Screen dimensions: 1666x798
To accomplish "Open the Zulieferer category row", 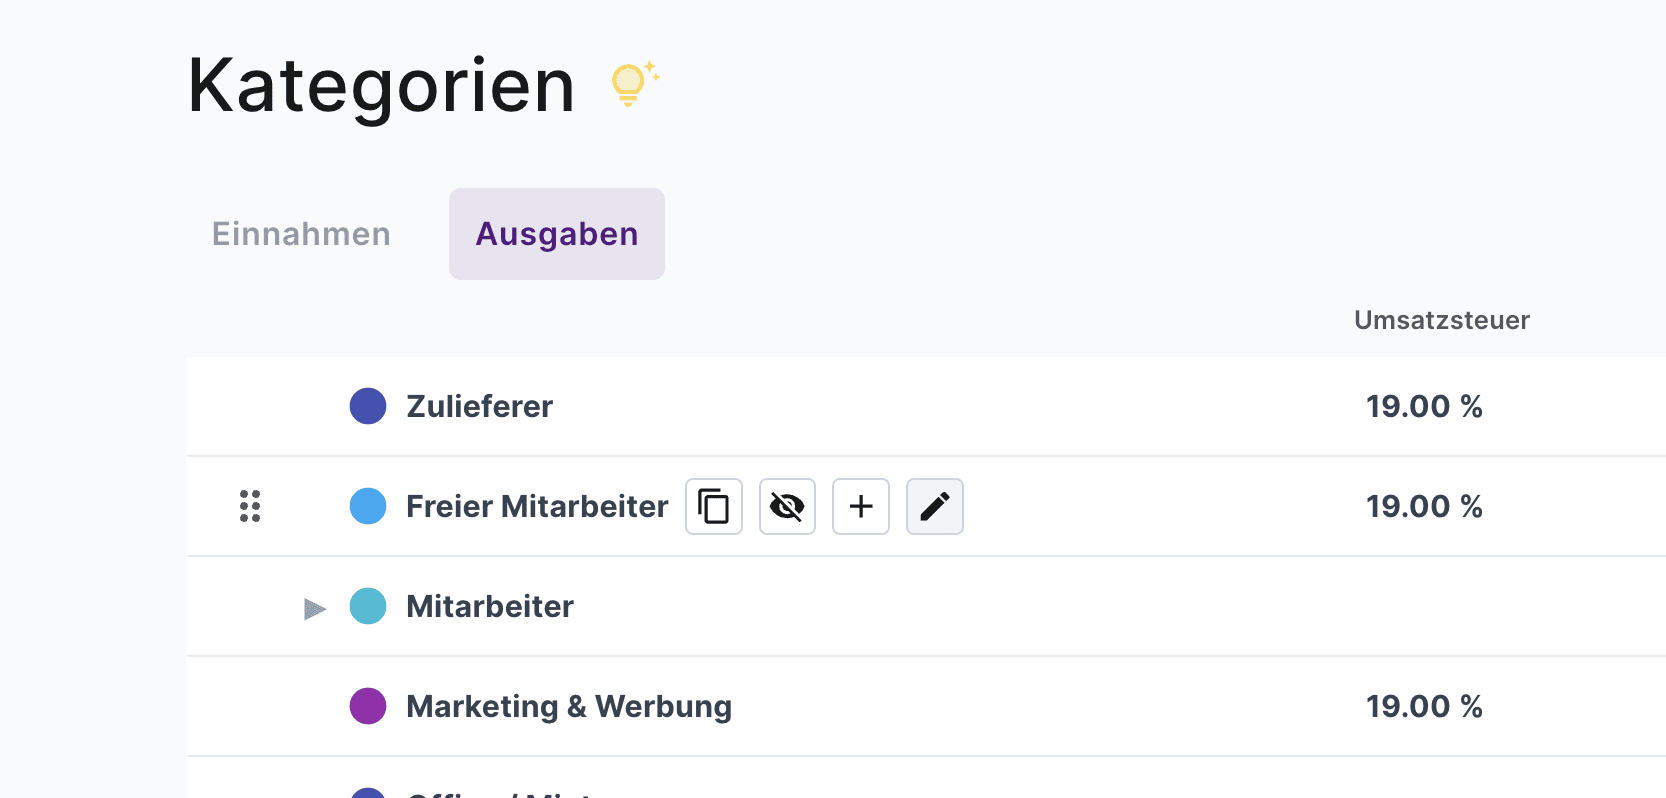I will tap(479, 406).
